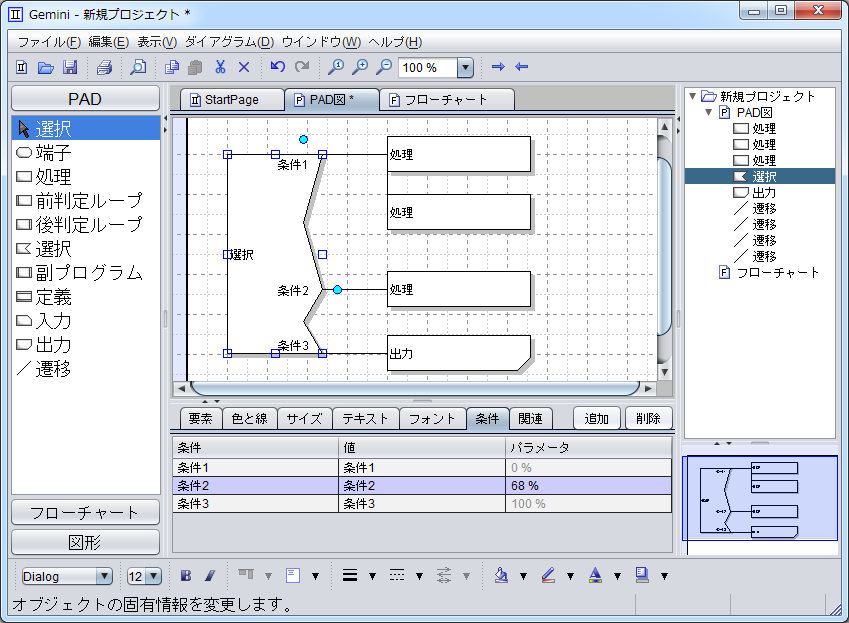
Task: Click the forward blue arrow icon
Action: click(498, 67)
